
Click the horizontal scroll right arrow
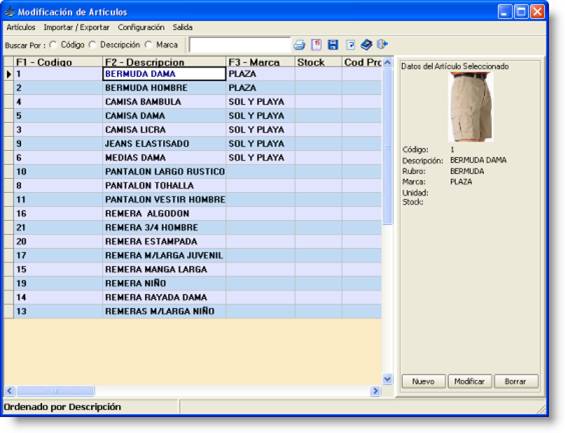[375, 391]
